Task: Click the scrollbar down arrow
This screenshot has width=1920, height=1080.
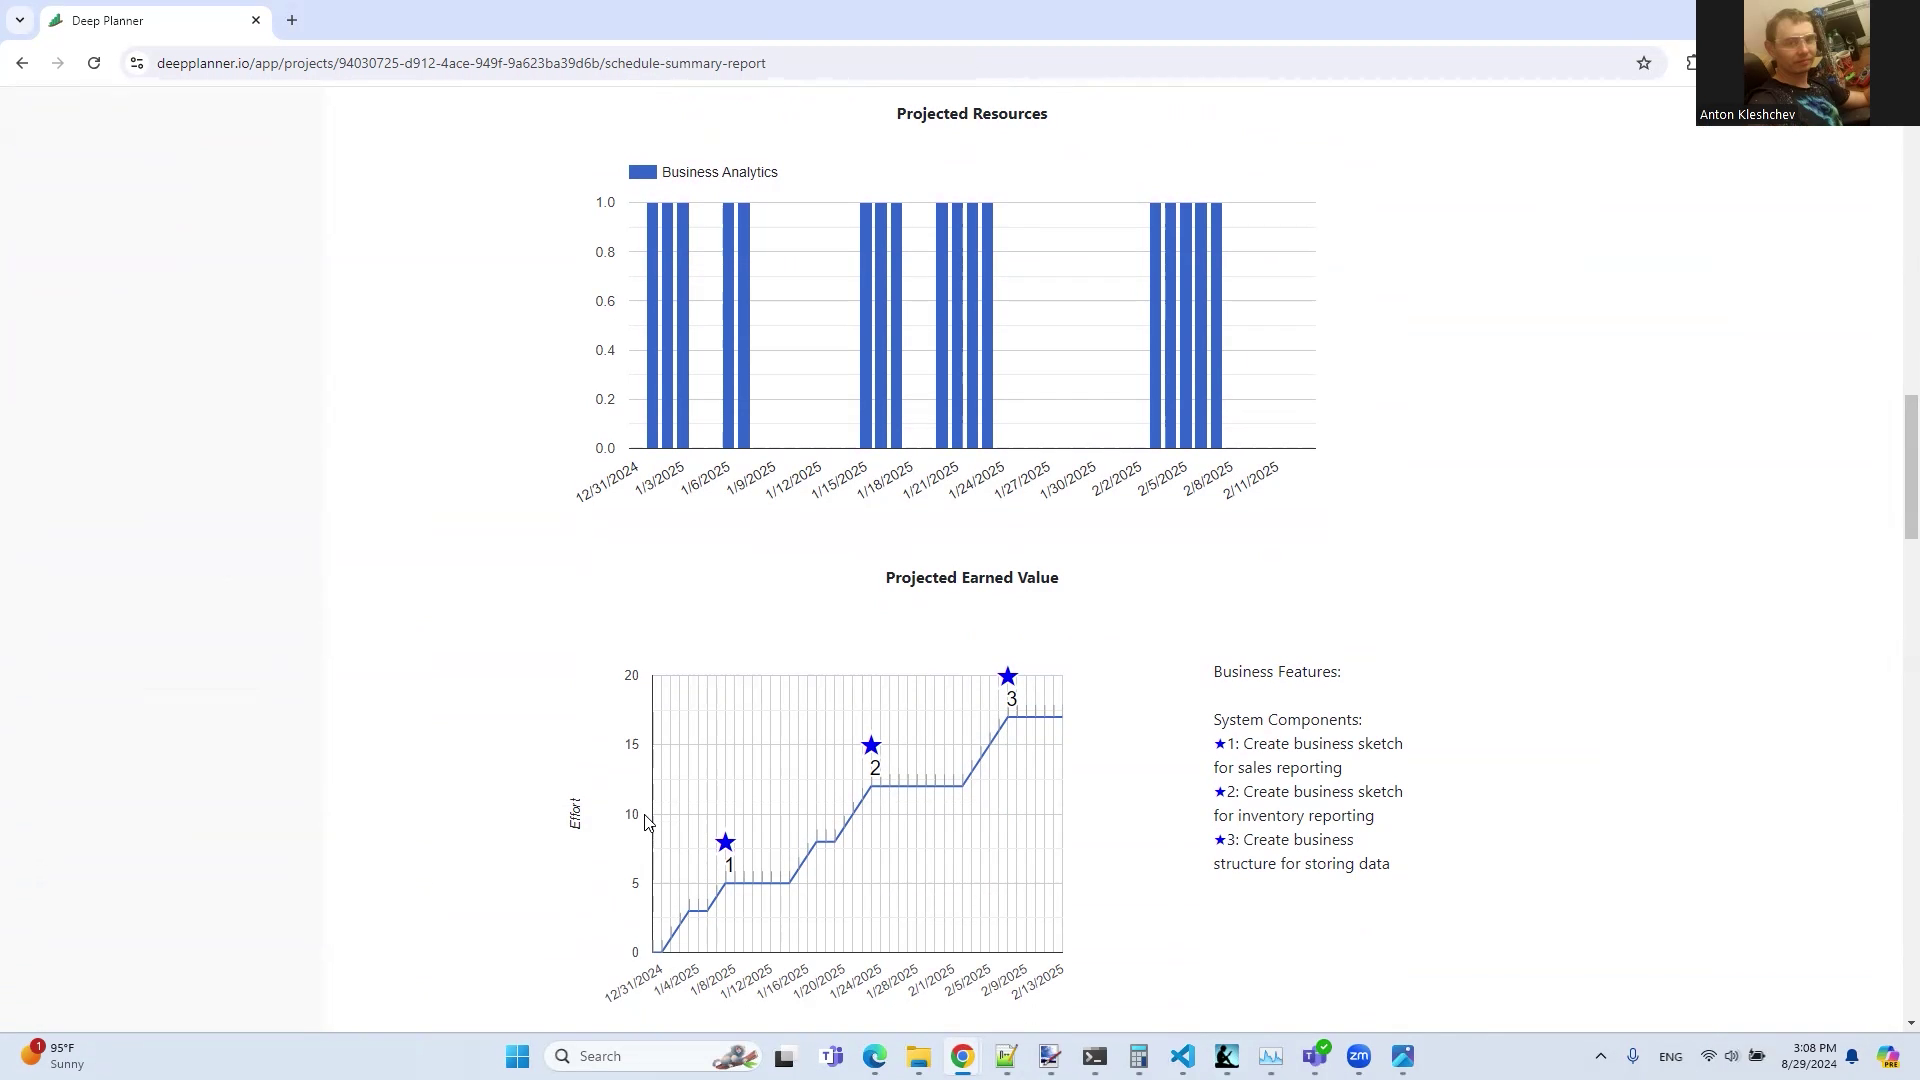Action: click(1911, 1023)
